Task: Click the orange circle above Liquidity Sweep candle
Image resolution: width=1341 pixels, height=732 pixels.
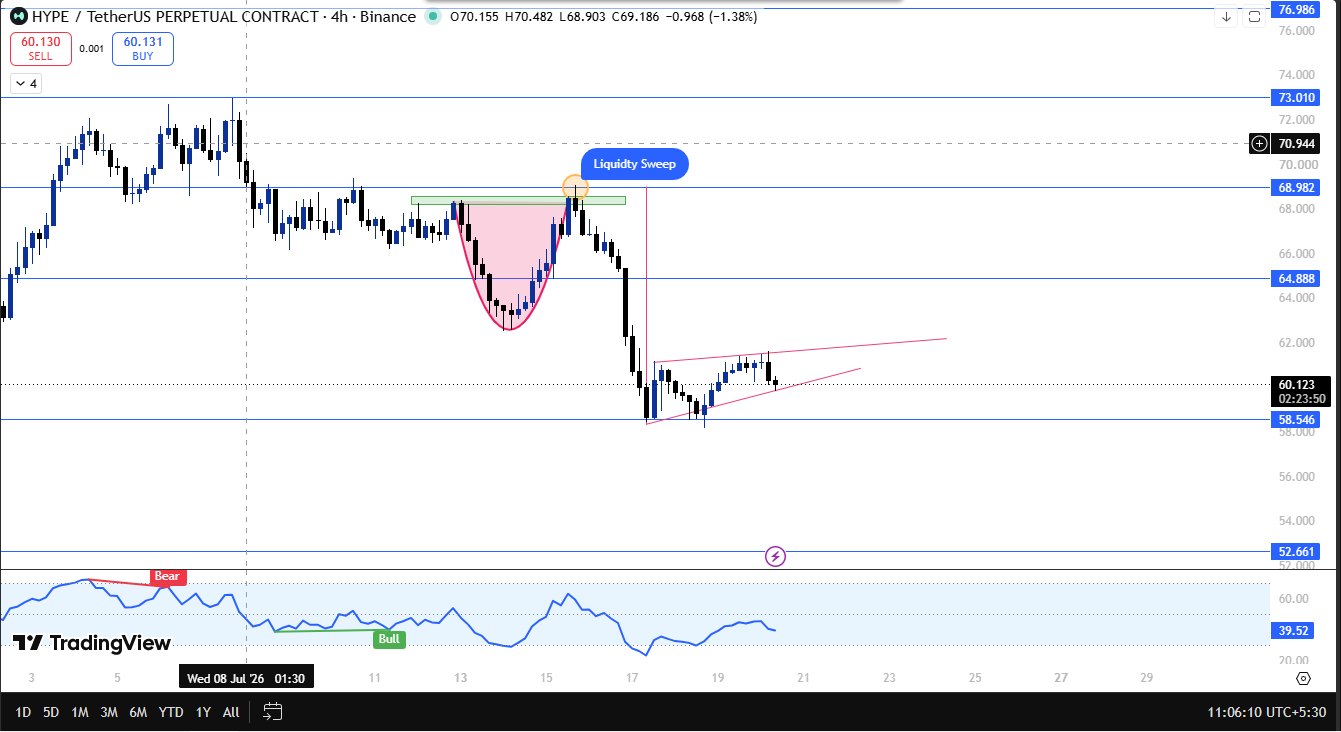Action: click(574, 186)
